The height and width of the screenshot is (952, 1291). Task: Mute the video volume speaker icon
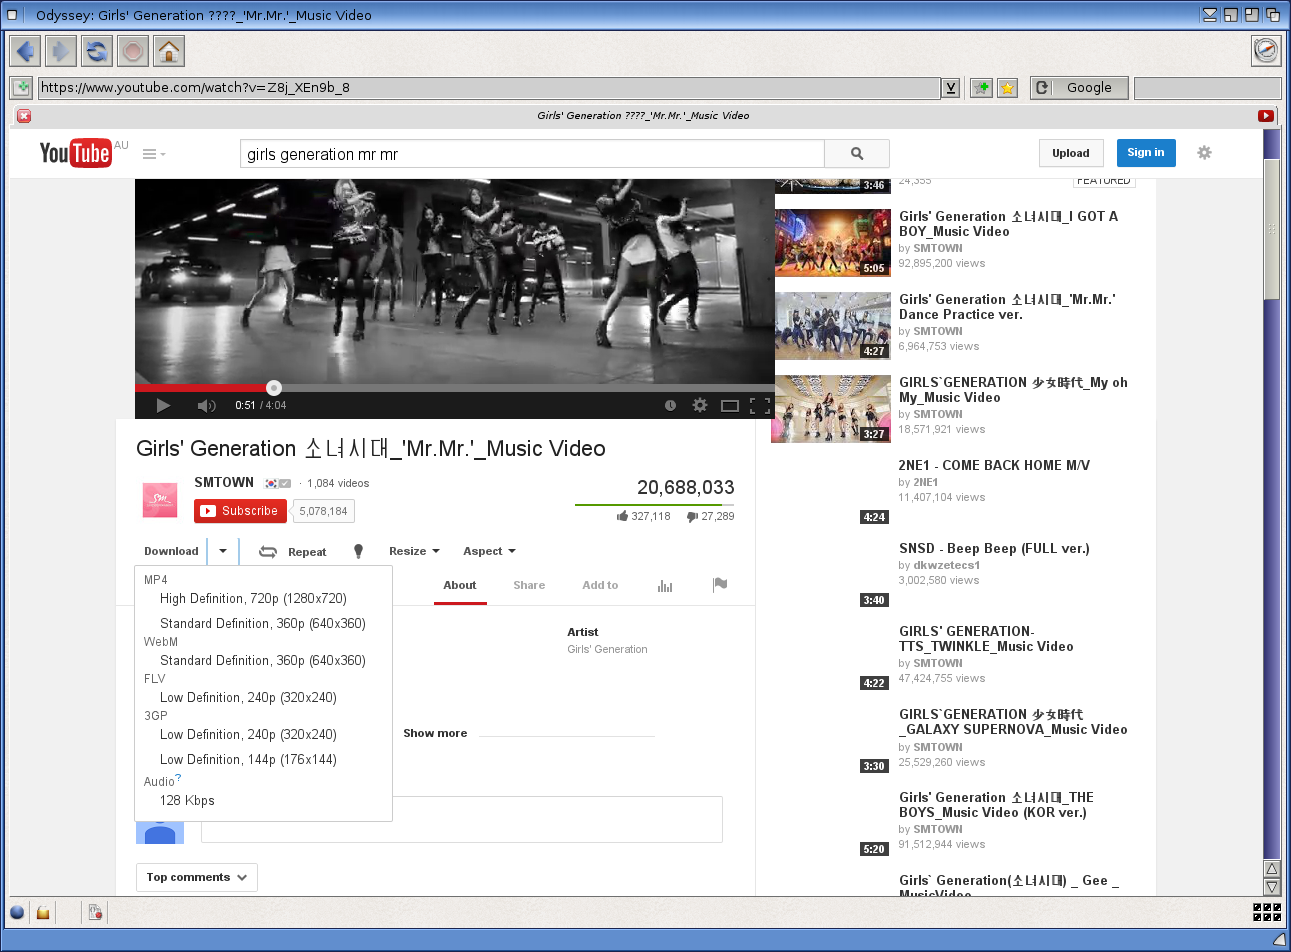(x=206, y=405)
